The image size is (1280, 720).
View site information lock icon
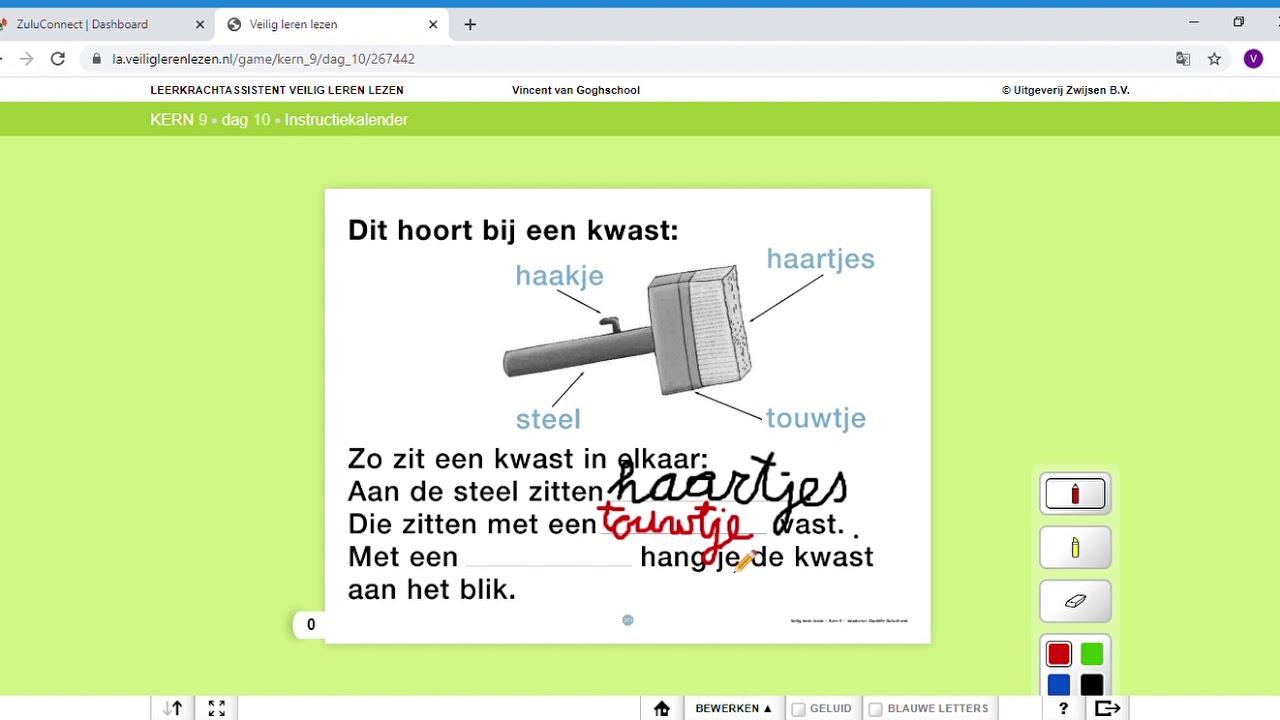96,59
